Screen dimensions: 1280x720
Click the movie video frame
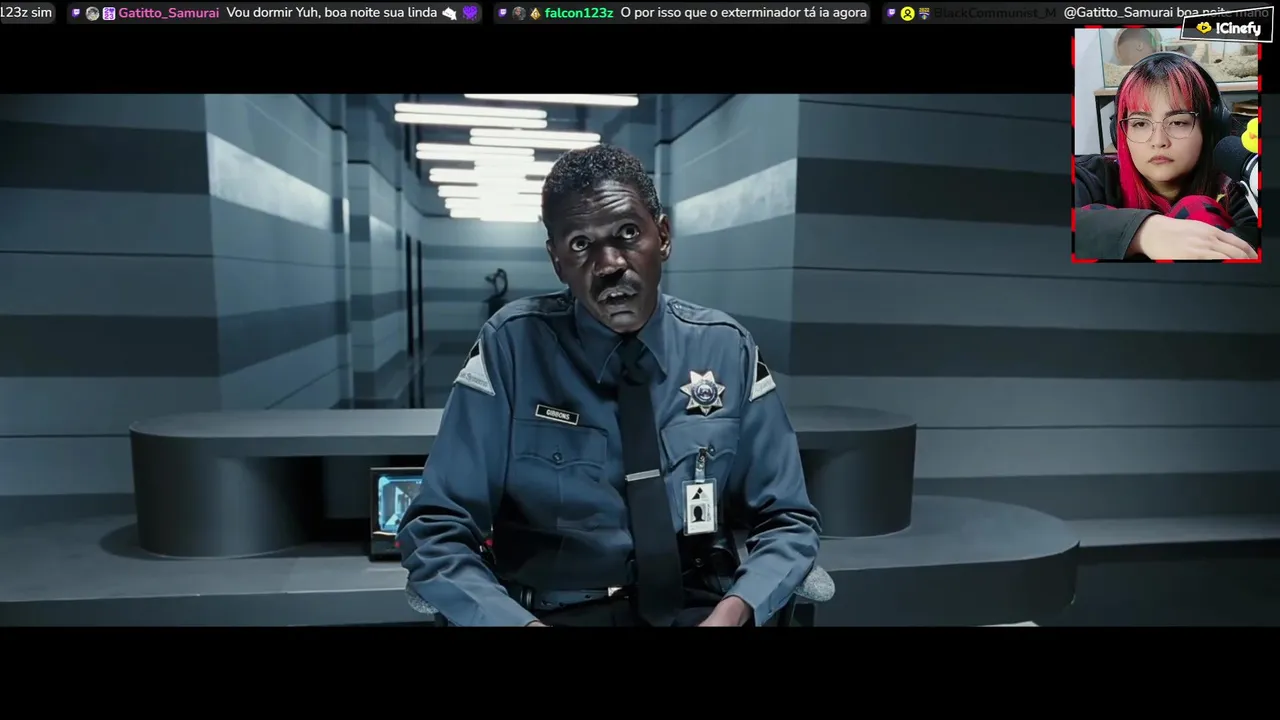(x=640, y=360)
